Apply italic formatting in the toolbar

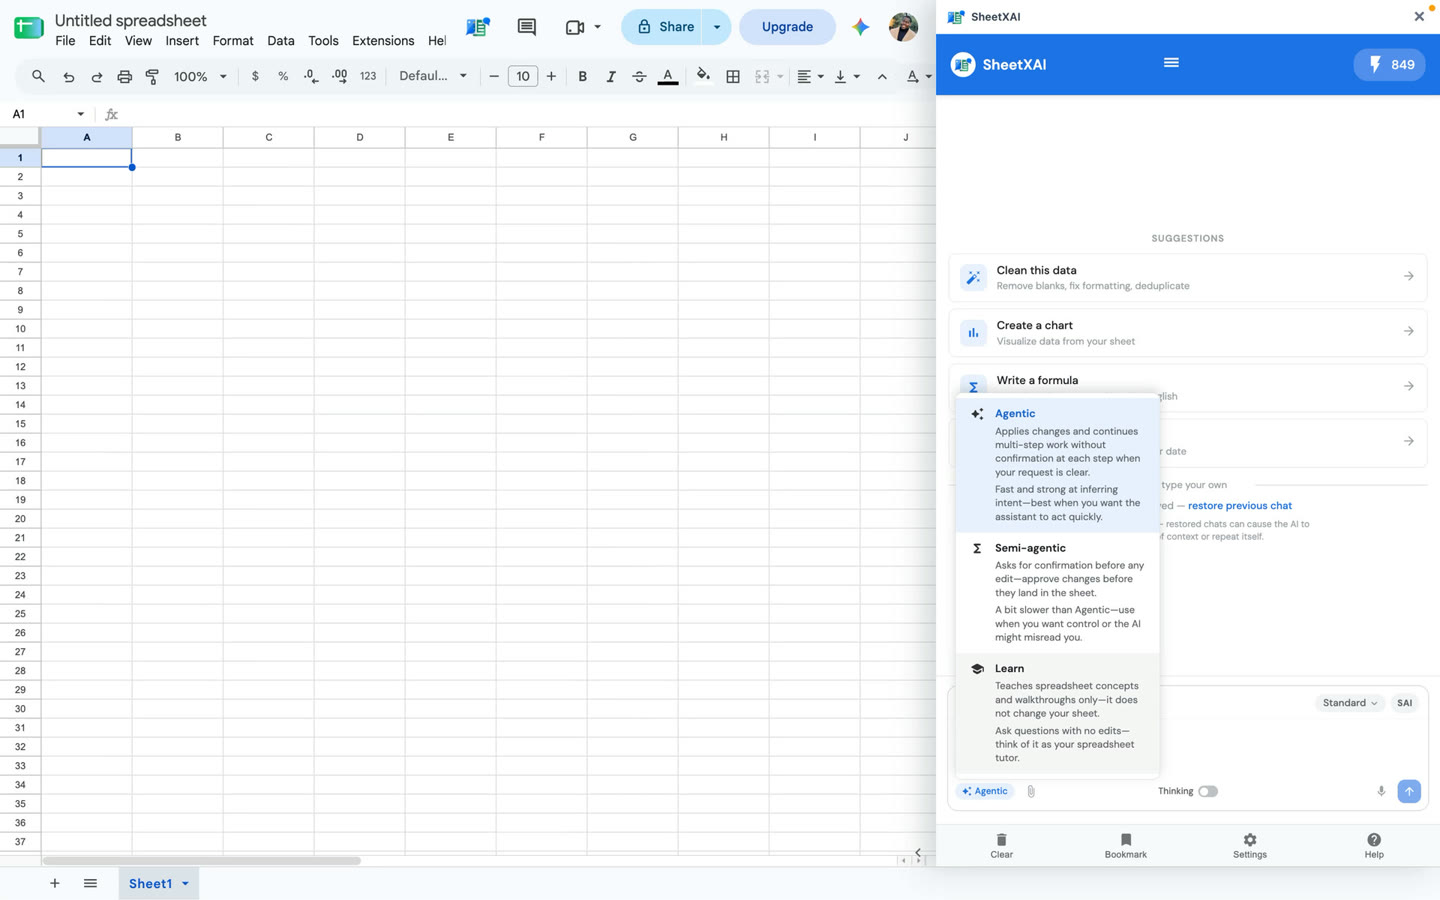click(610, 77)
